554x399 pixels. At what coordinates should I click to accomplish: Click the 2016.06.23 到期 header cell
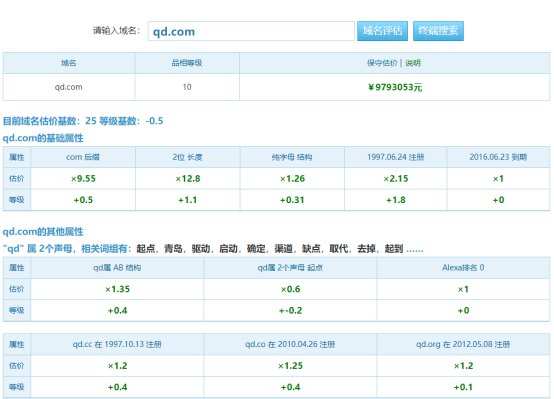498,157
